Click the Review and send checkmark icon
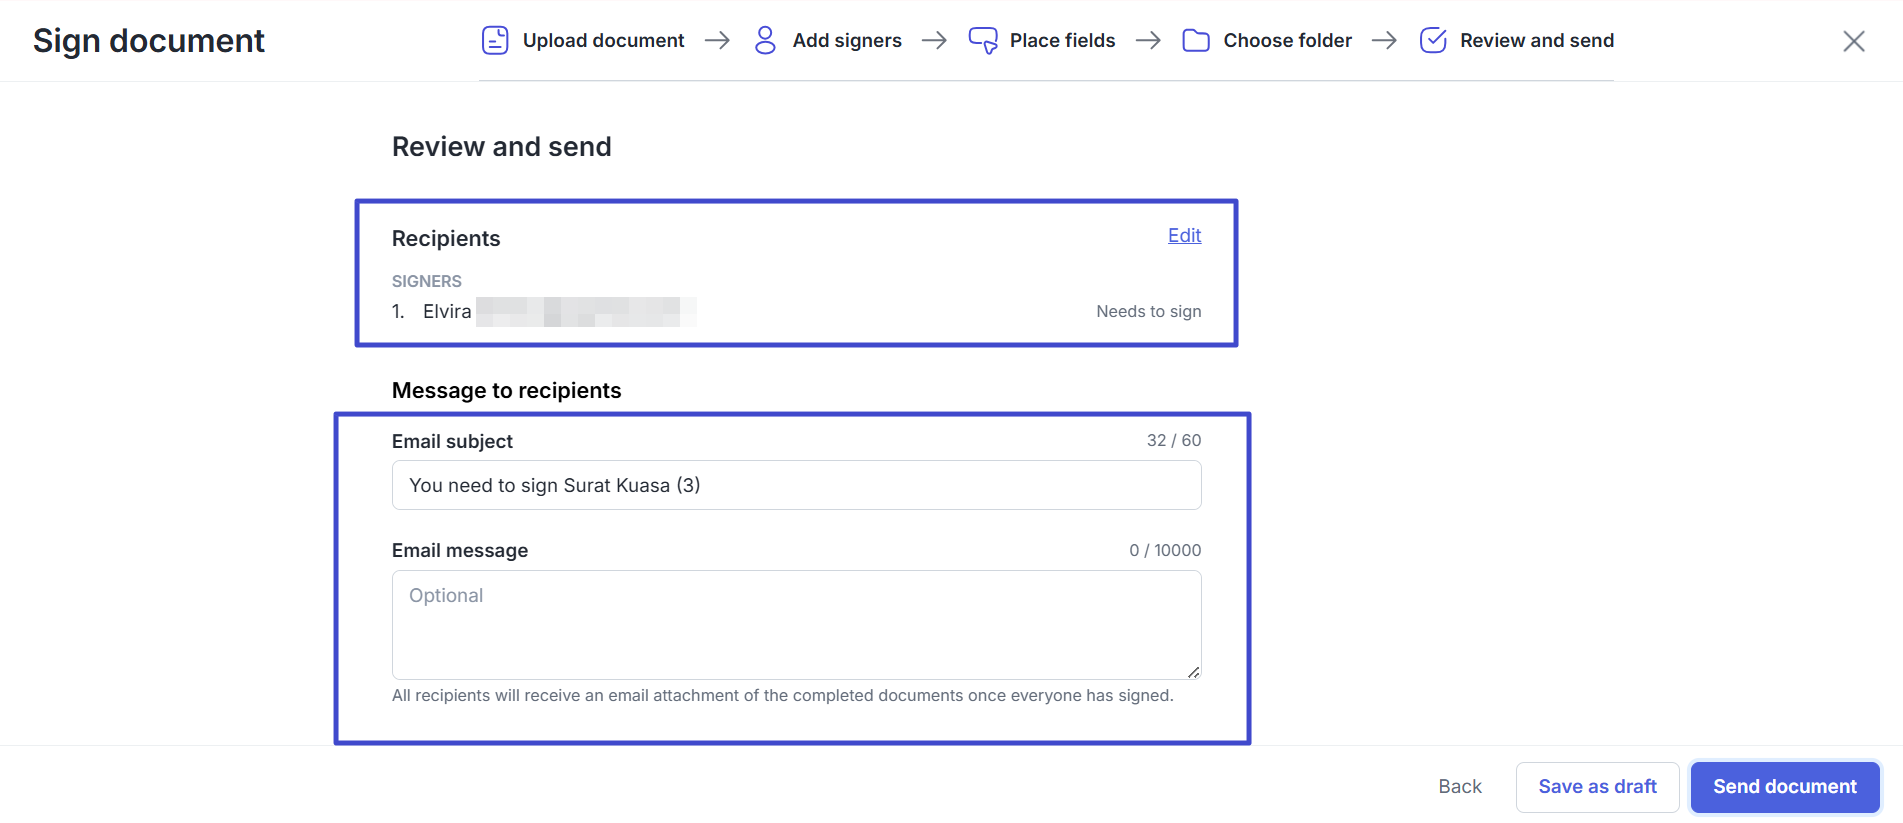1903x823 pixels. click(x=1433, y=40)
